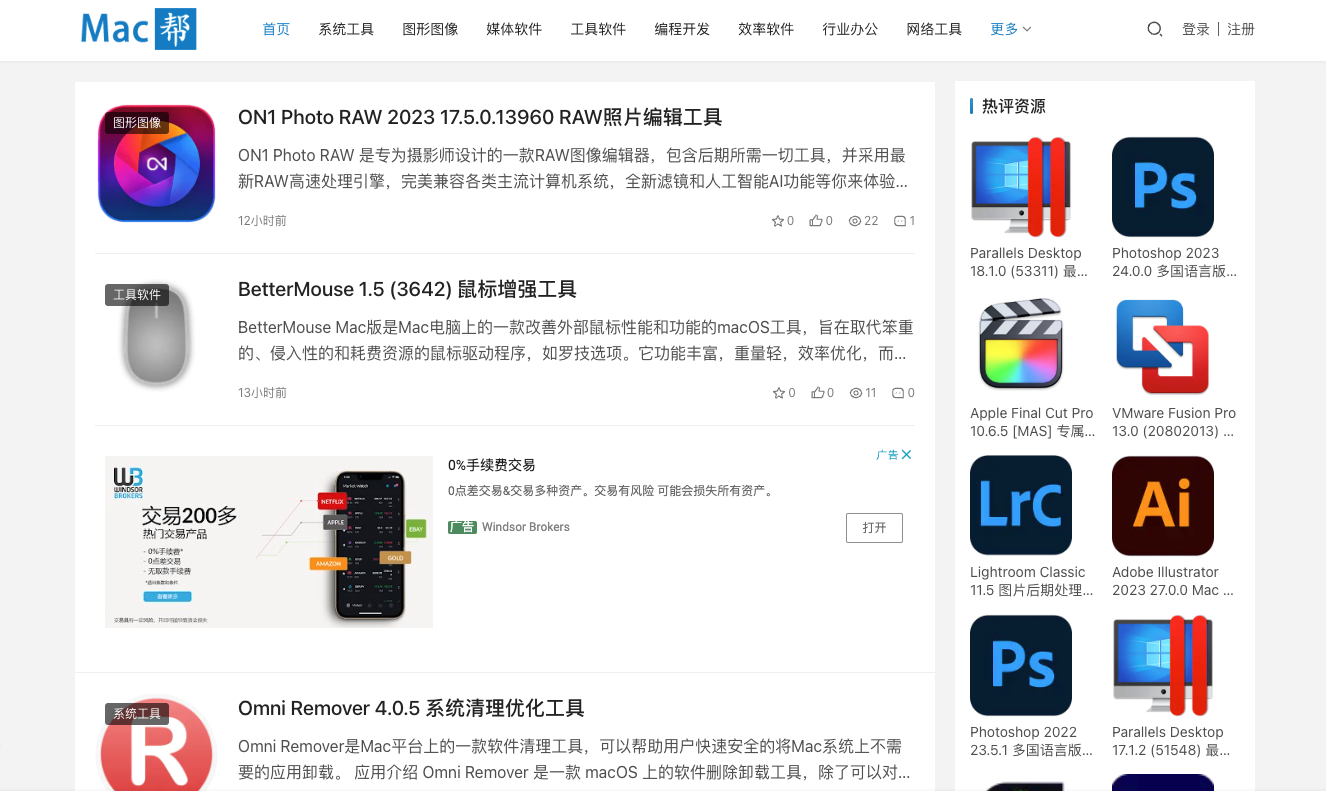Open 图形图像 navigation category

pyautogui.click(x=430, y=29)
